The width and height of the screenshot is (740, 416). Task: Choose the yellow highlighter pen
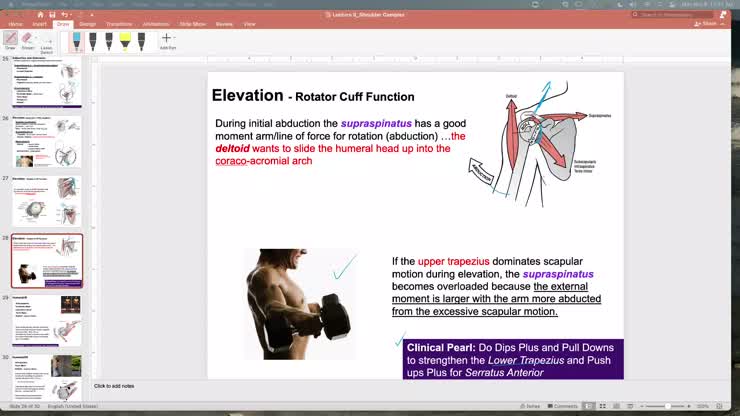tap(125, 41)
